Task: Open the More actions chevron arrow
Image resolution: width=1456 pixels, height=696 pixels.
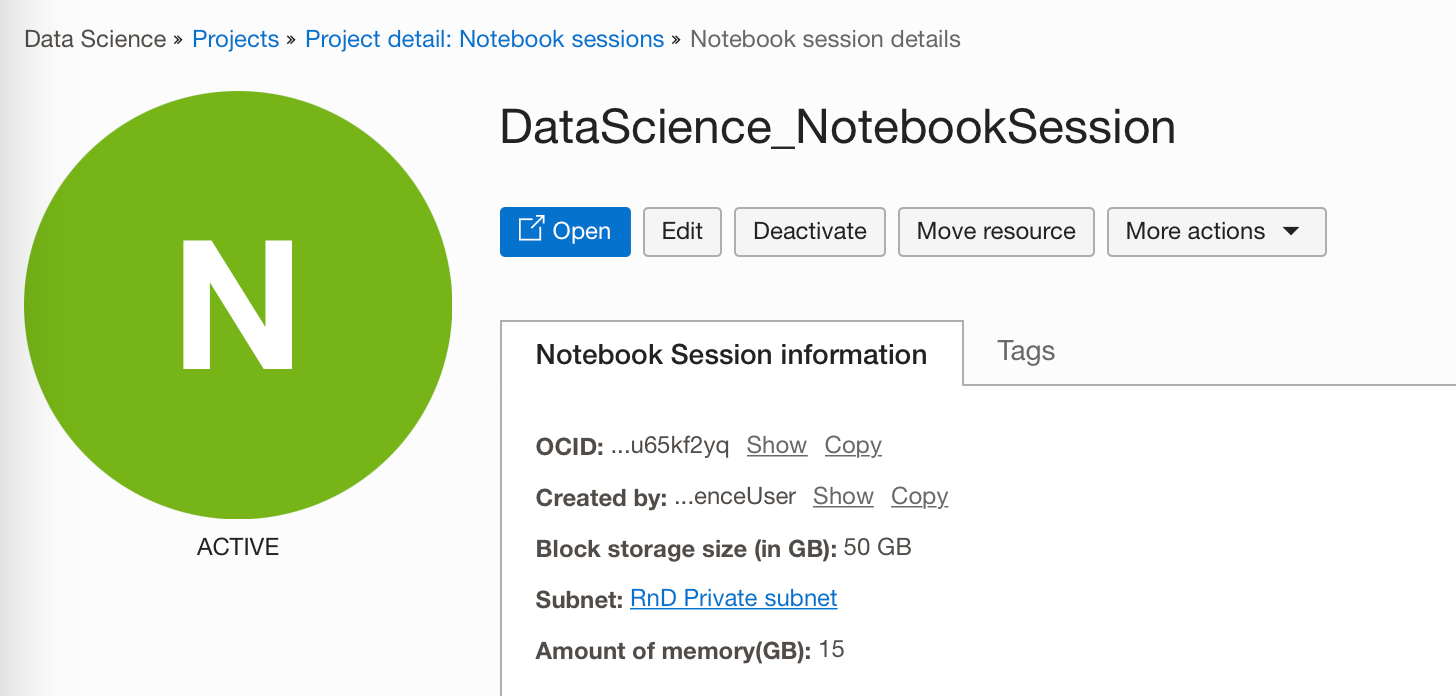Action: click(x=1290, y=231)
